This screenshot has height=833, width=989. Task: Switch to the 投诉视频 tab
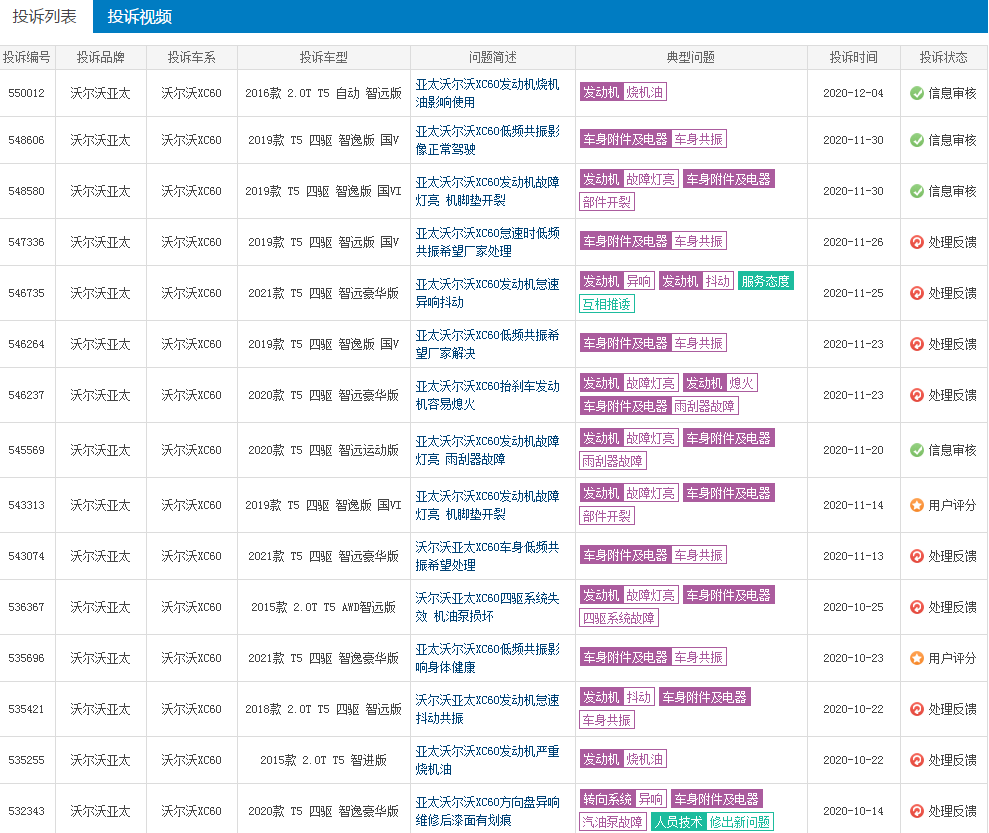139,16
